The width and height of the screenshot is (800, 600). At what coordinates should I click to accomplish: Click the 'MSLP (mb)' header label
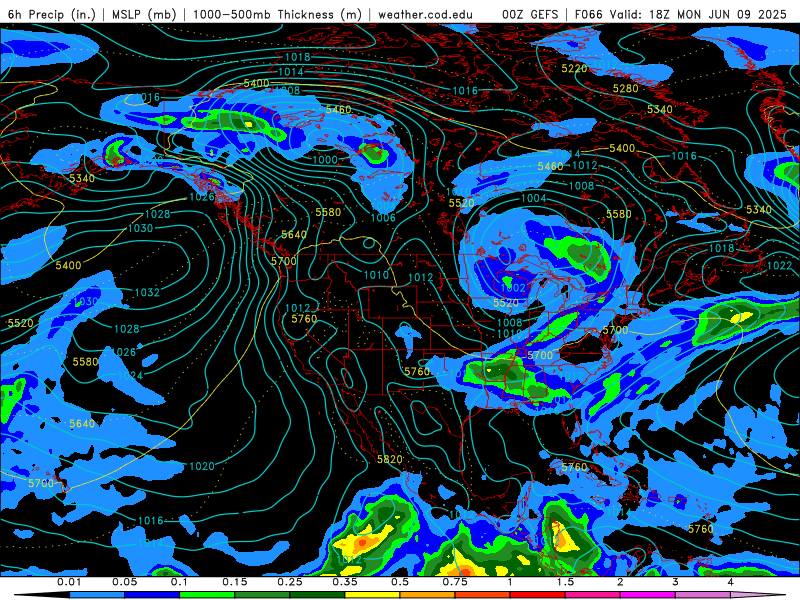[144, 14]
